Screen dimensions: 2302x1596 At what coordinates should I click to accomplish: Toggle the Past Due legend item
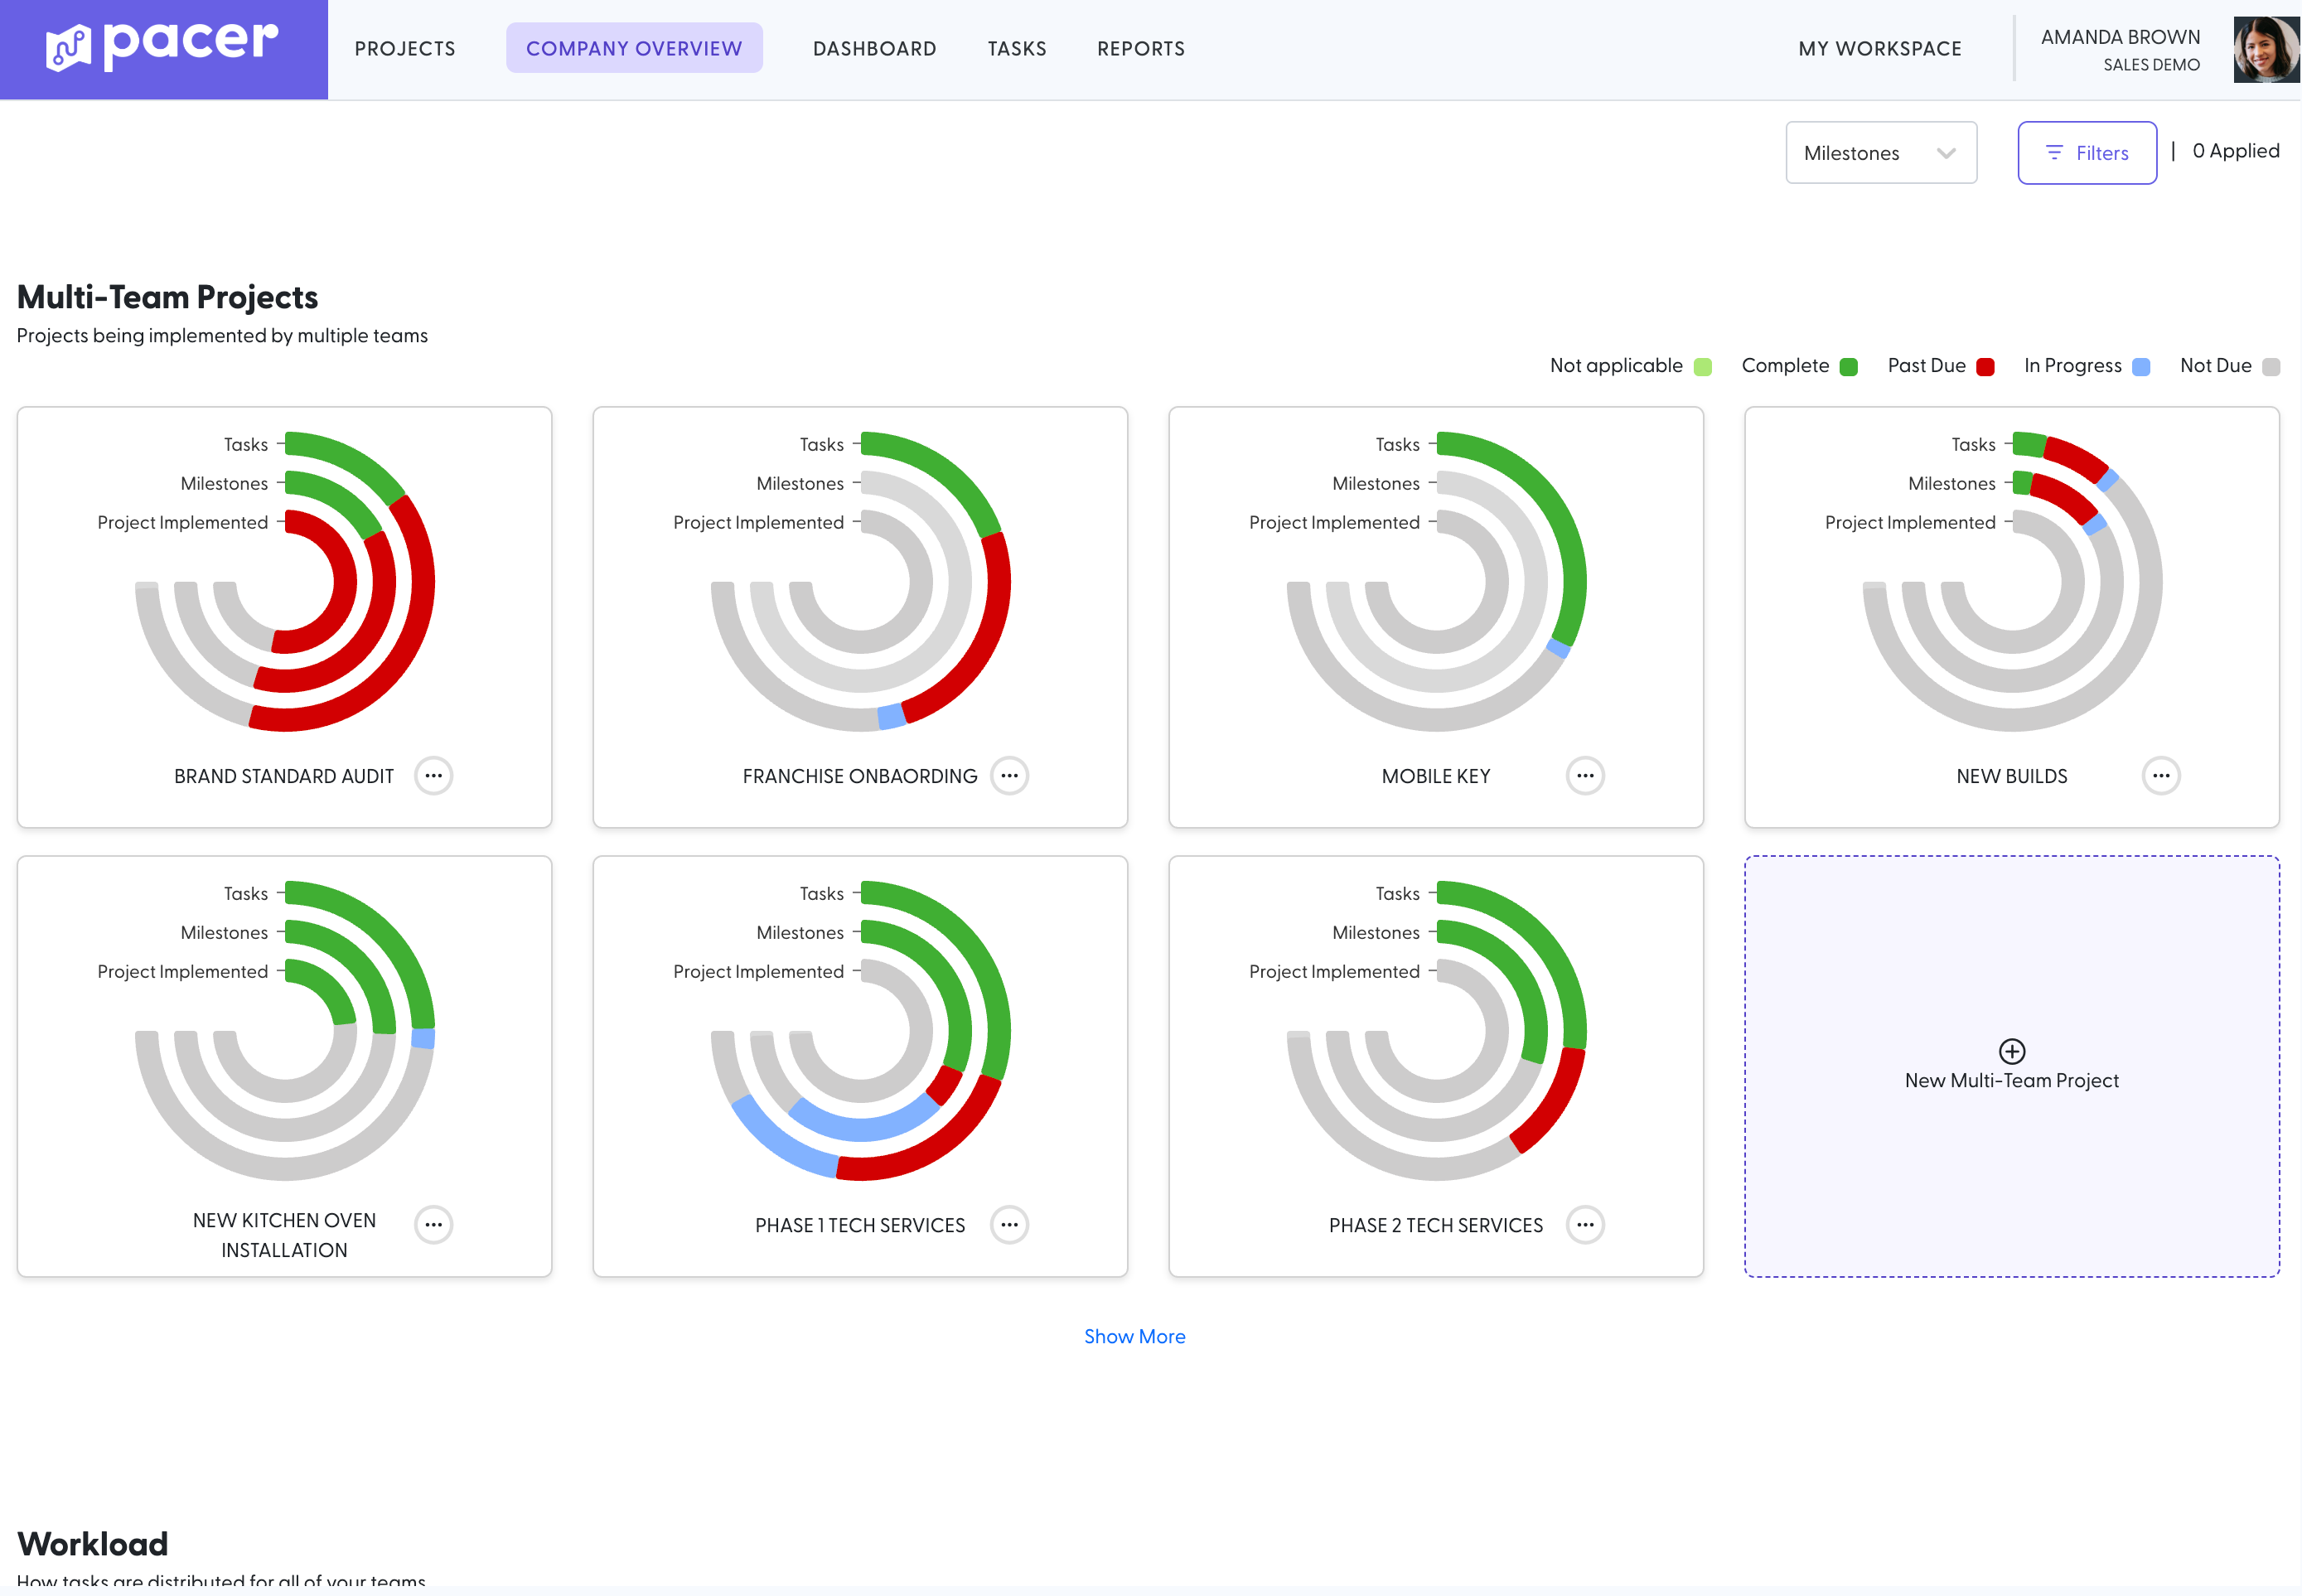[1985, 366]
